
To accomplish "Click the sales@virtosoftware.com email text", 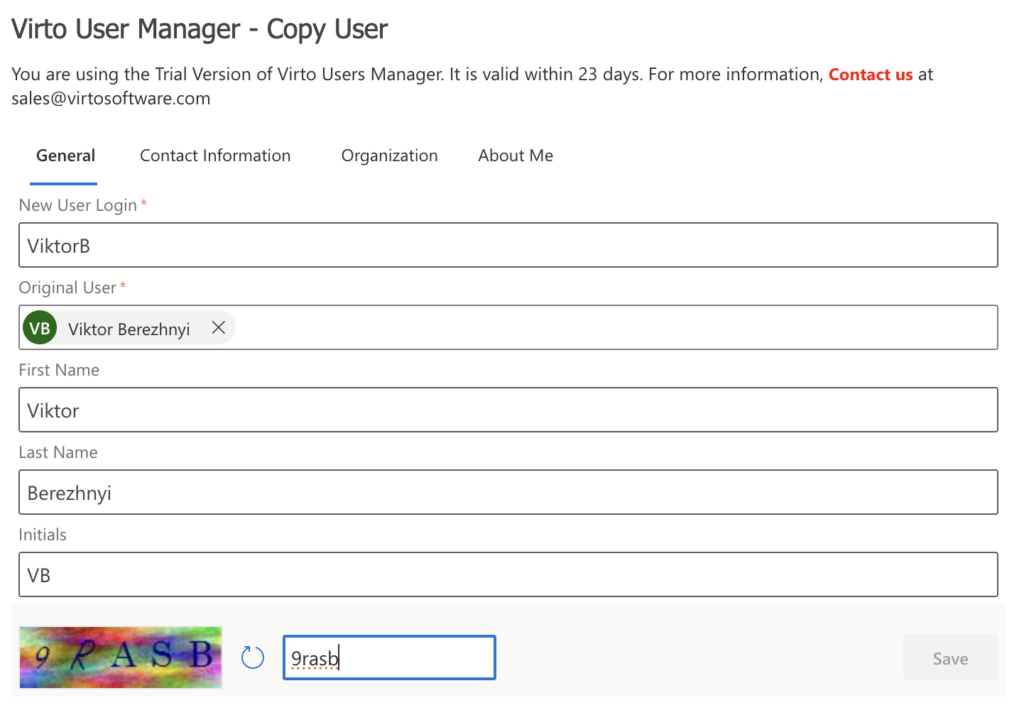I will pyautogui.click(x=111, y=99).
